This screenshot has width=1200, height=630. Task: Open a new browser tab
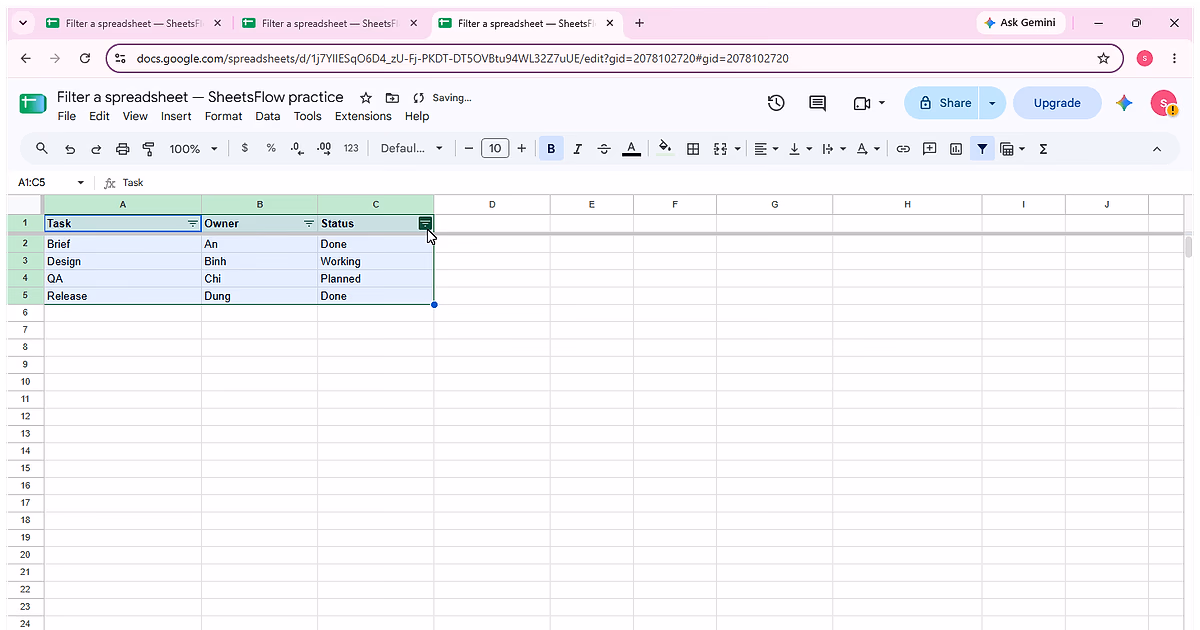640,23
